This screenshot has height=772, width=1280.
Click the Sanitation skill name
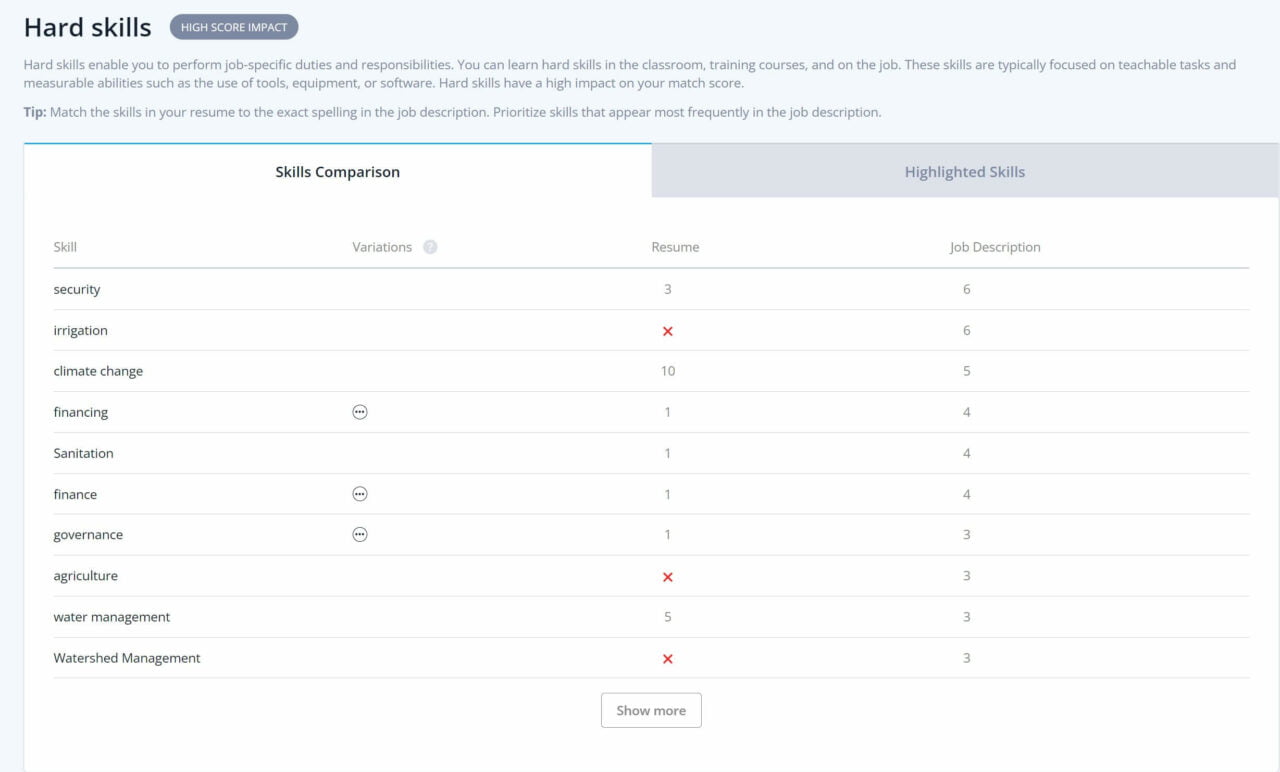coord(83,453)
